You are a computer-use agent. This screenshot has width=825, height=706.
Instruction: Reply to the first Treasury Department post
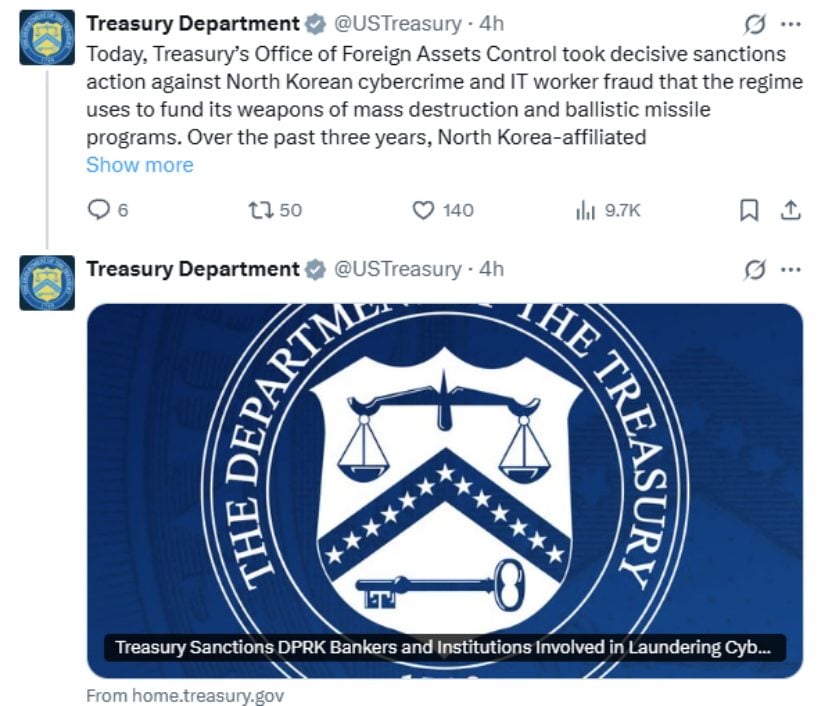99,210
